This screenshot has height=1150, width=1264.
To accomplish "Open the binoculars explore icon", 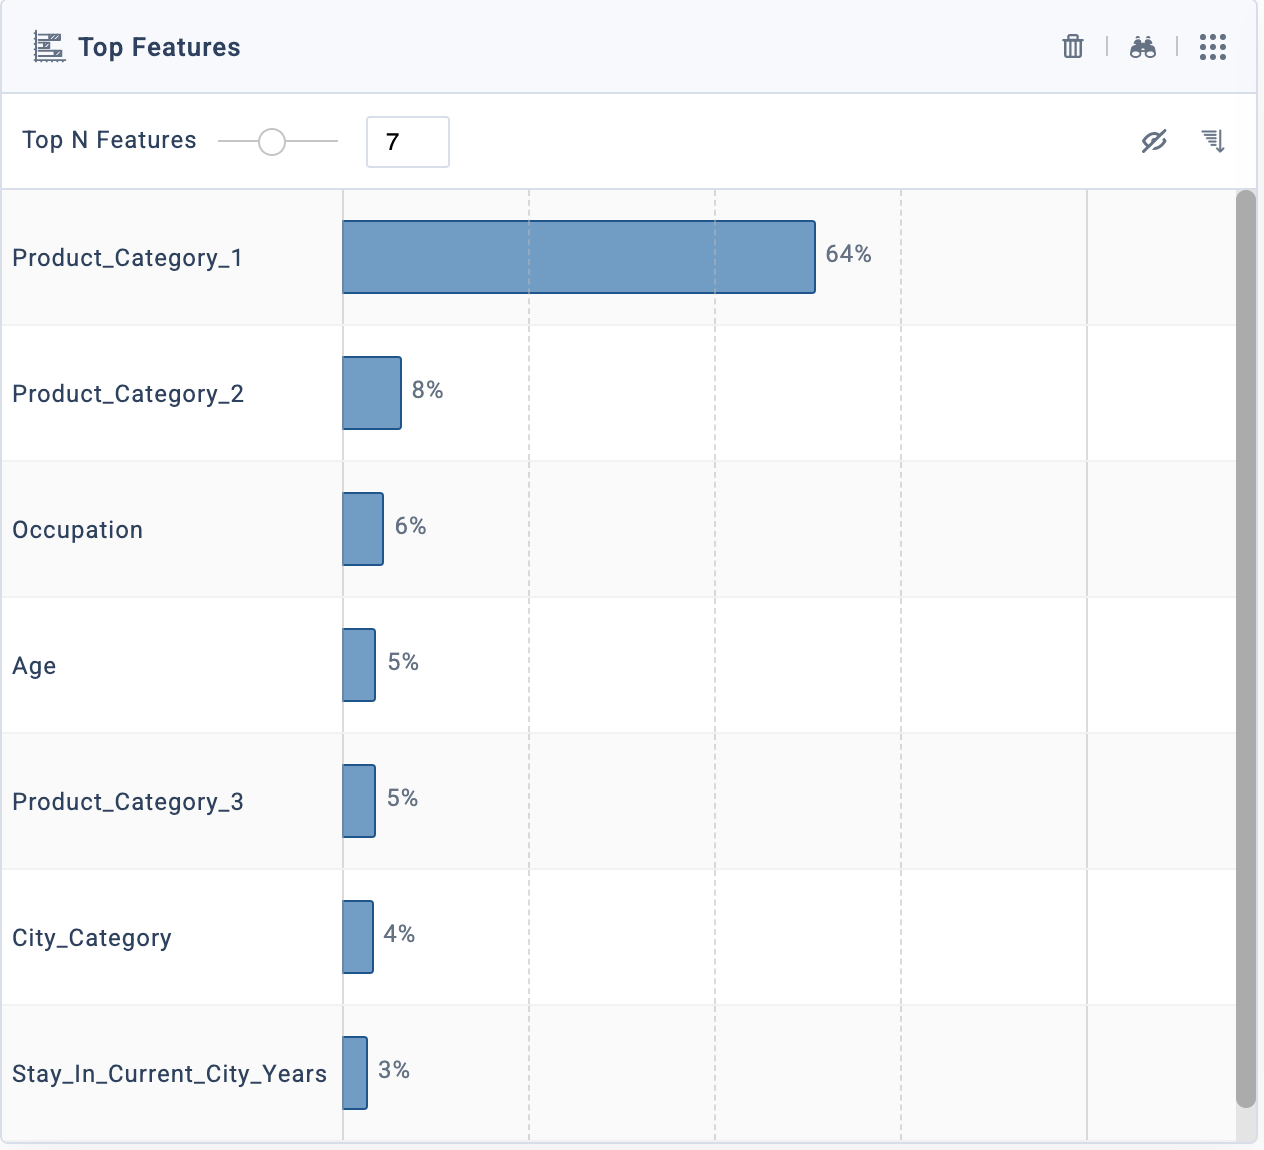I will click(1143, 47).
